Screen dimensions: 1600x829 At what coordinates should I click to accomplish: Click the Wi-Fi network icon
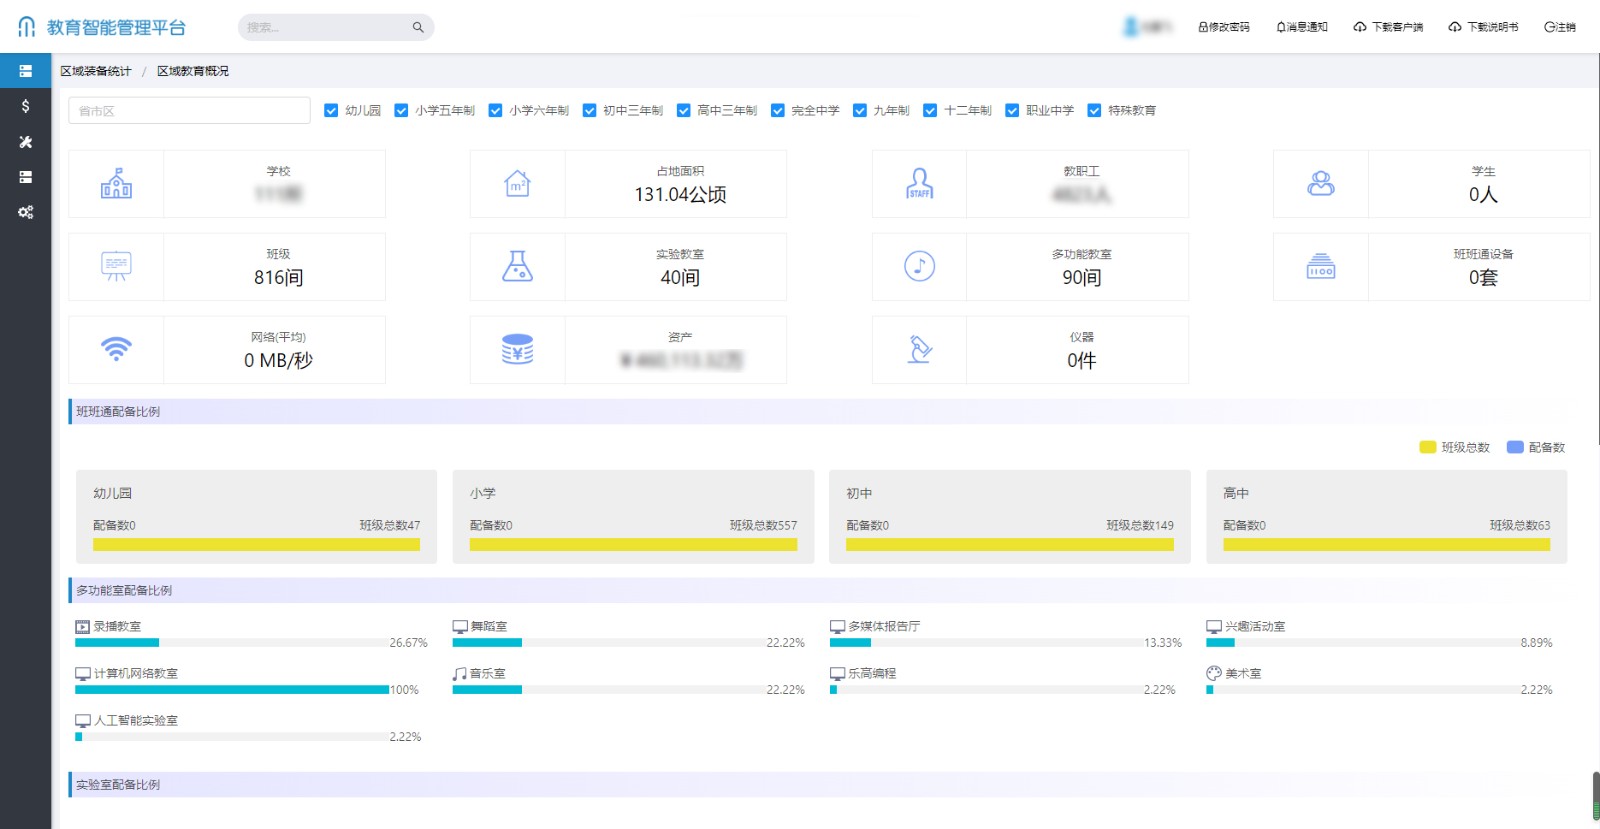point(116,350)
